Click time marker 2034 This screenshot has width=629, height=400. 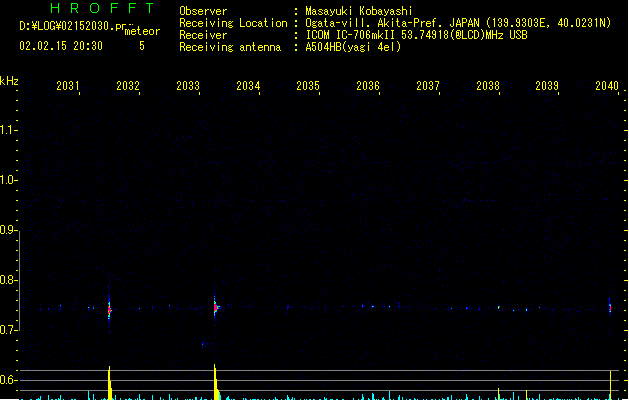tap(248, 86)
